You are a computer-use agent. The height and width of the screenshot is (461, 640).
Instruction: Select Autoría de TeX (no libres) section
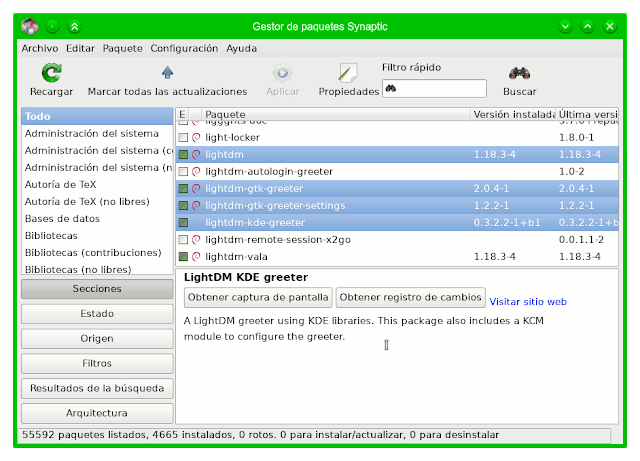(97, 202)
